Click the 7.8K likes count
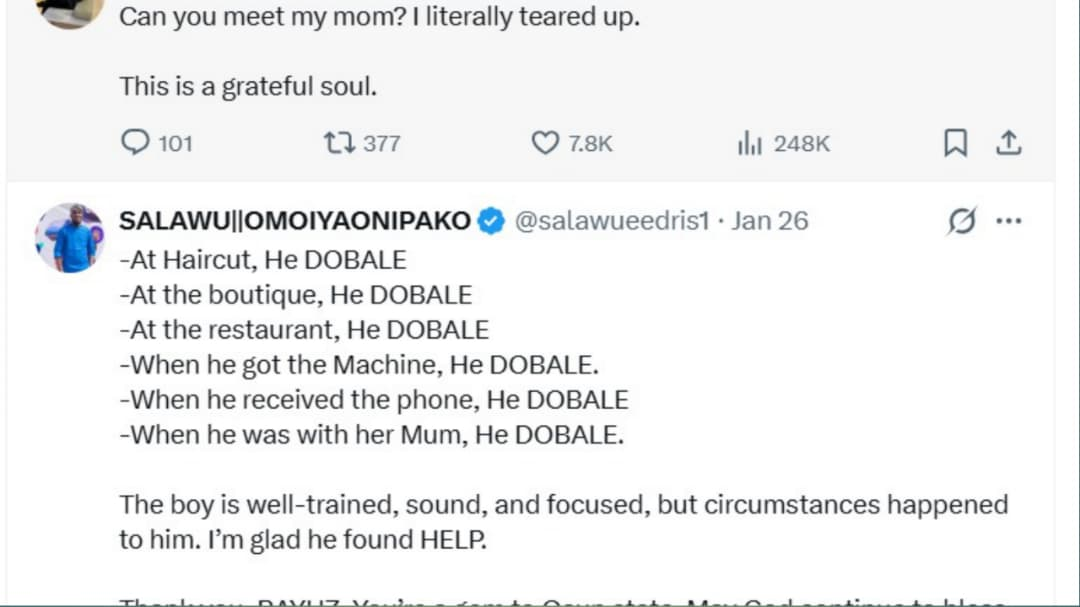This screenshot has height=607, width=1080. coord(590,144)
